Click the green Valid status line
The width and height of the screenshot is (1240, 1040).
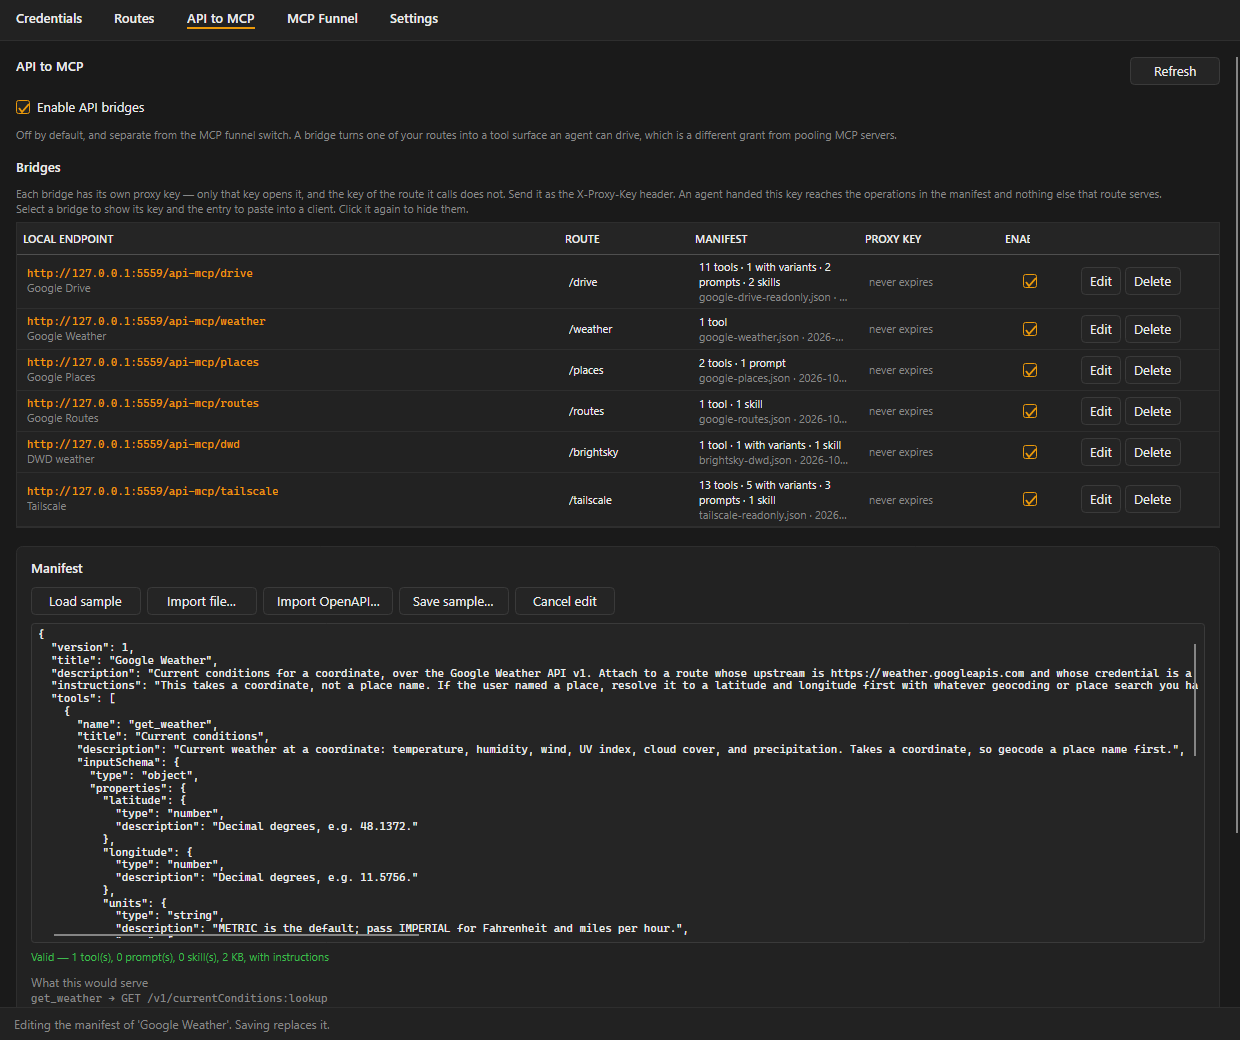(x=180, y=957)
